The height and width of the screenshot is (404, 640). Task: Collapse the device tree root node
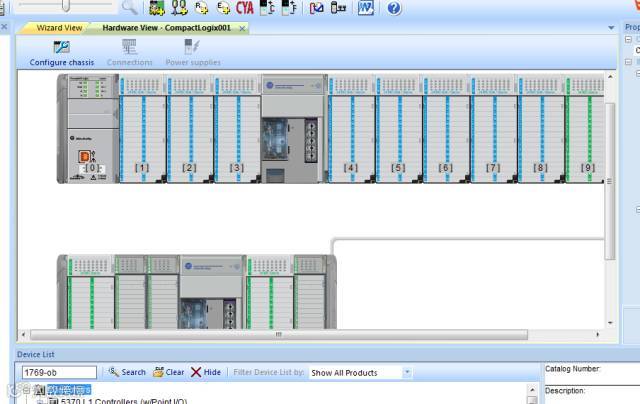click(26, 390)
